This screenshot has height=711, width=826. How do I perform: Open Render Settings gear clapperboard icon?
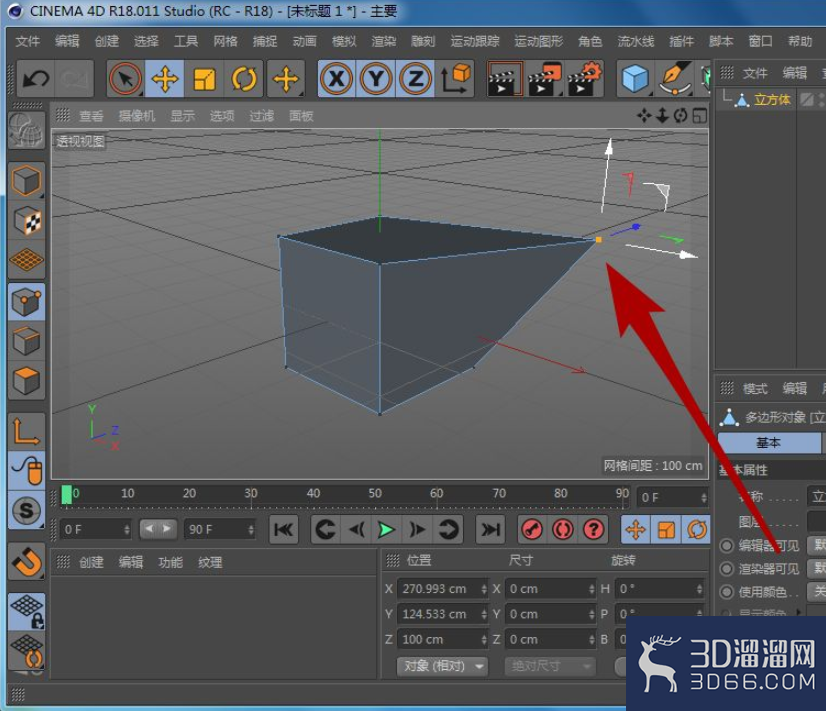pos(584,79)
